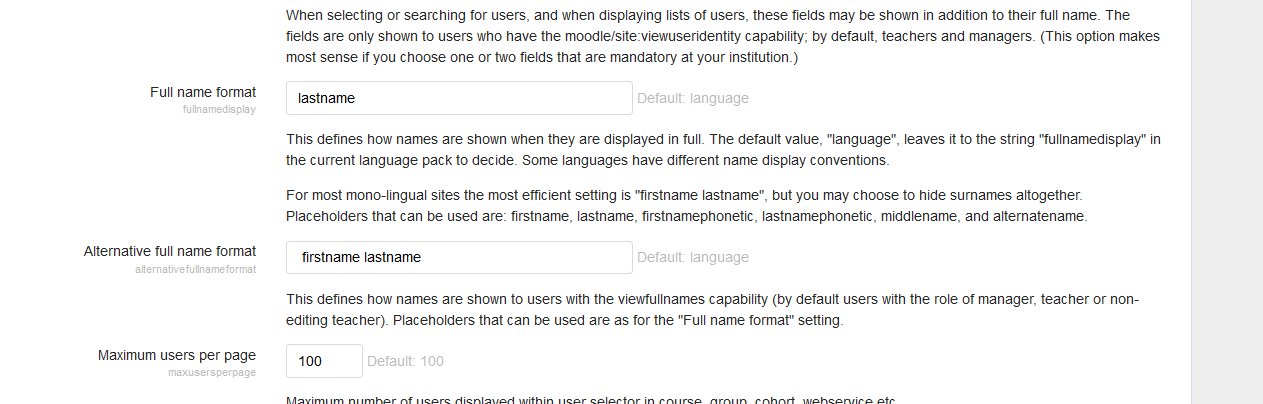Click the "alternativefullnameformat" setting key text
1263x404 pixels.
pos(195,269)
